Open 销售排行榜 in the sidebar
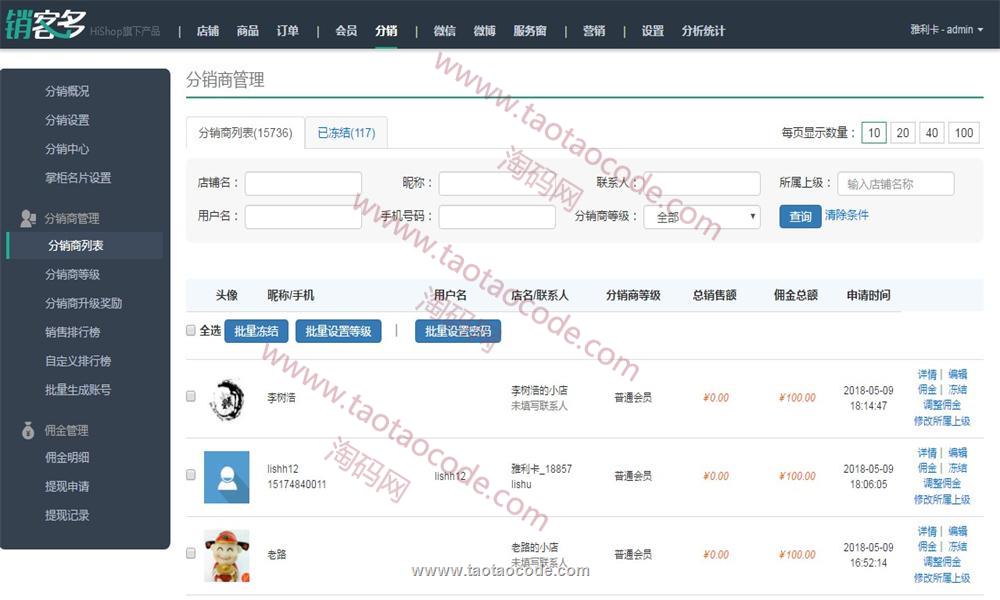The height and width of the screenshot is (600, 1000). pyautogui.click(x=73, y=332)
